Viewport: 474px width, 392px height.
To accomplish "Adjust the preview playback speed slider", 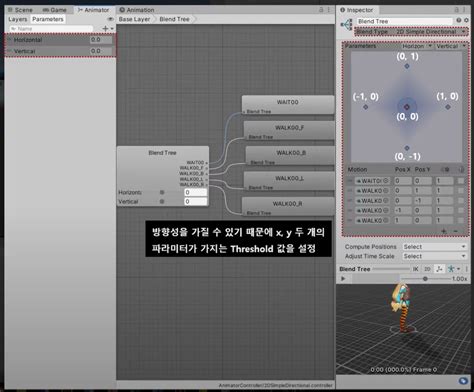I will click(425, 279).
